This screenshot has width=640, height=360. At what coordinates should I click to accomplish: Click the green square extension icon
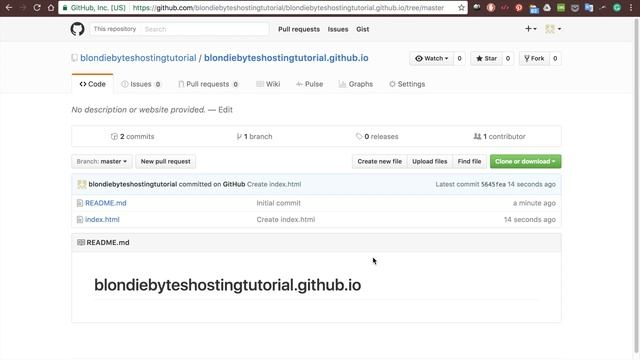click(561, 8)
